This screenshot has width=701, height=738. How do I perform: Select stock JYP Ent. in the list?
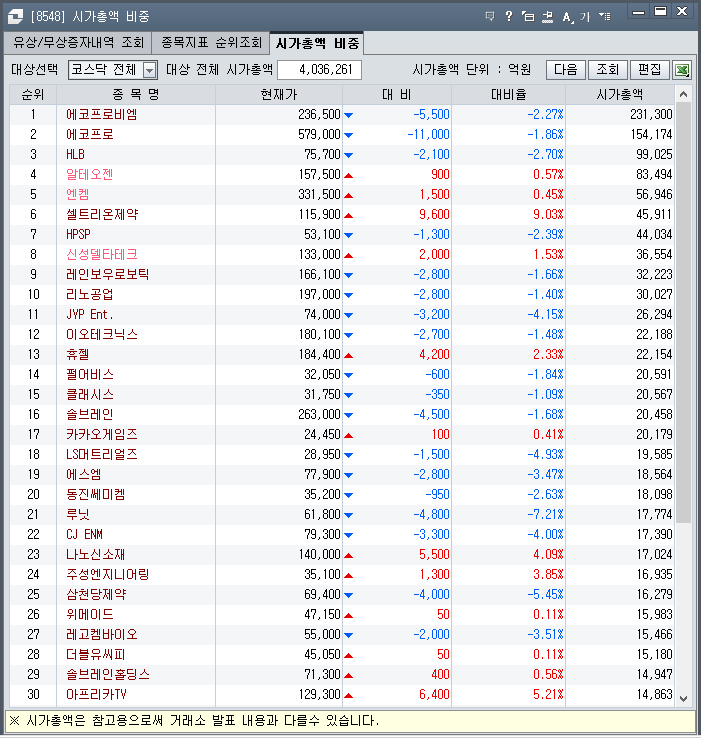click(89, 314)
